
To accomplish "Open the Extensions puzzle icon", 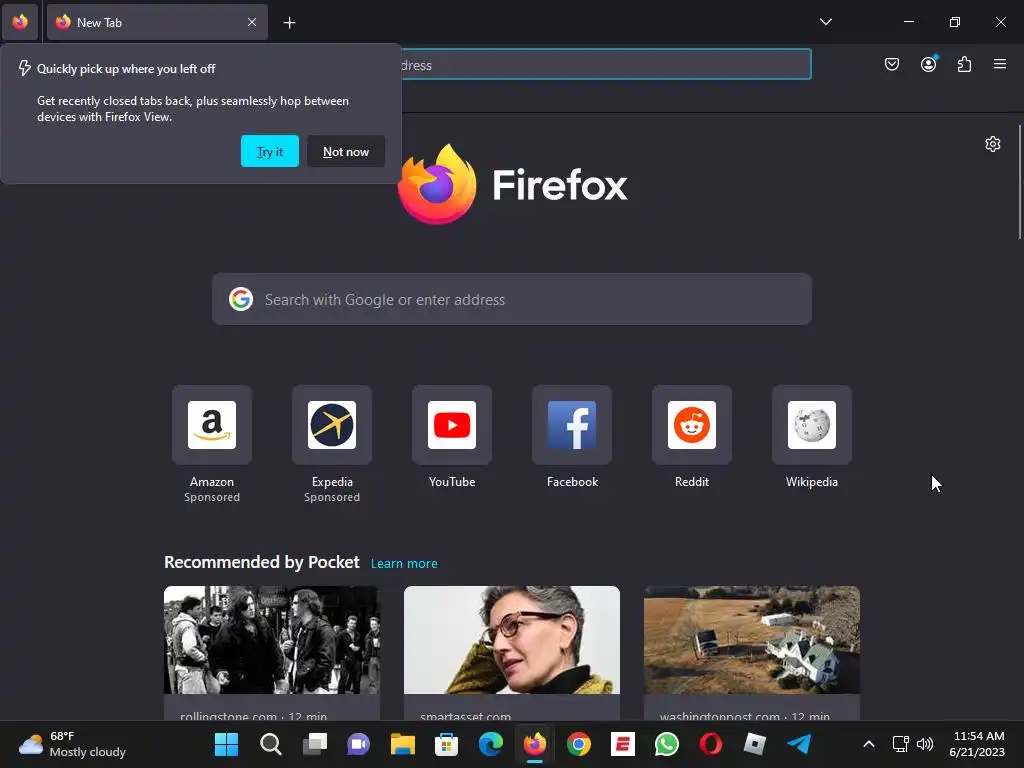I will click(x=964, y=64).
